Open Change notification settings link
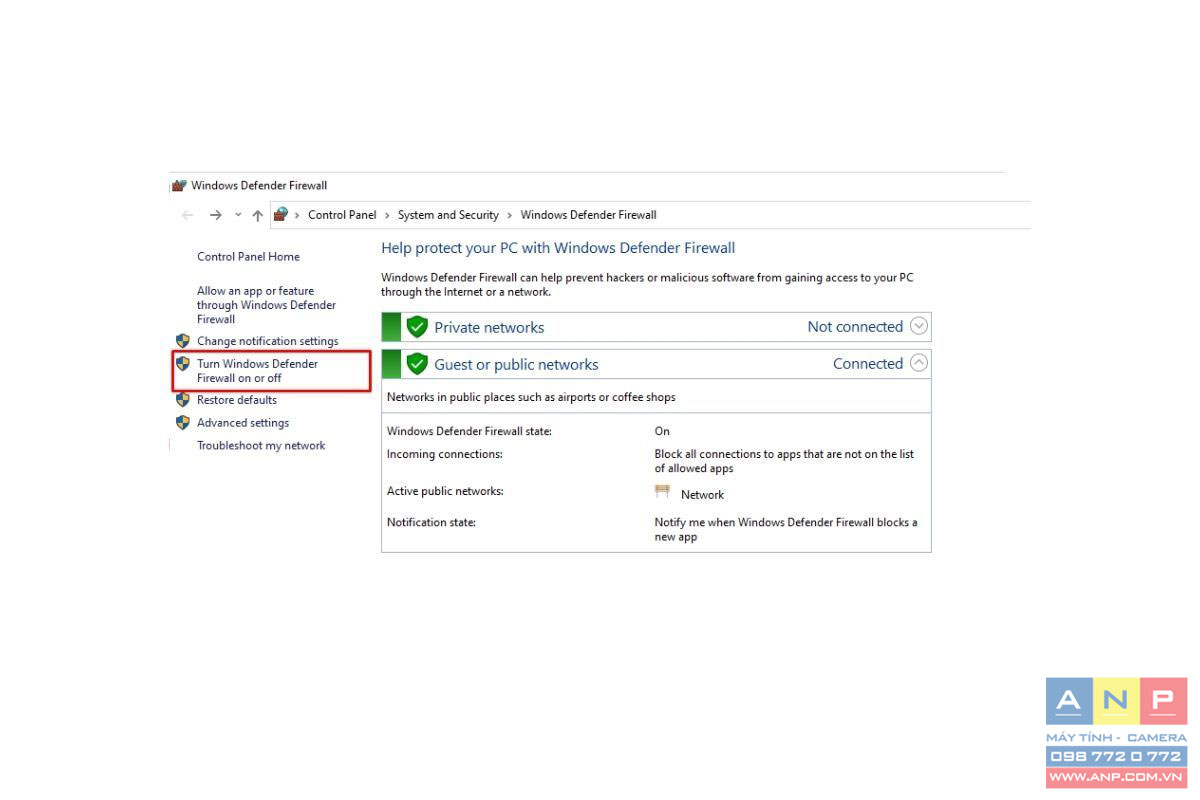This screenshot has width=1200, height=800. pyautogui.click(x=268, y=341)
